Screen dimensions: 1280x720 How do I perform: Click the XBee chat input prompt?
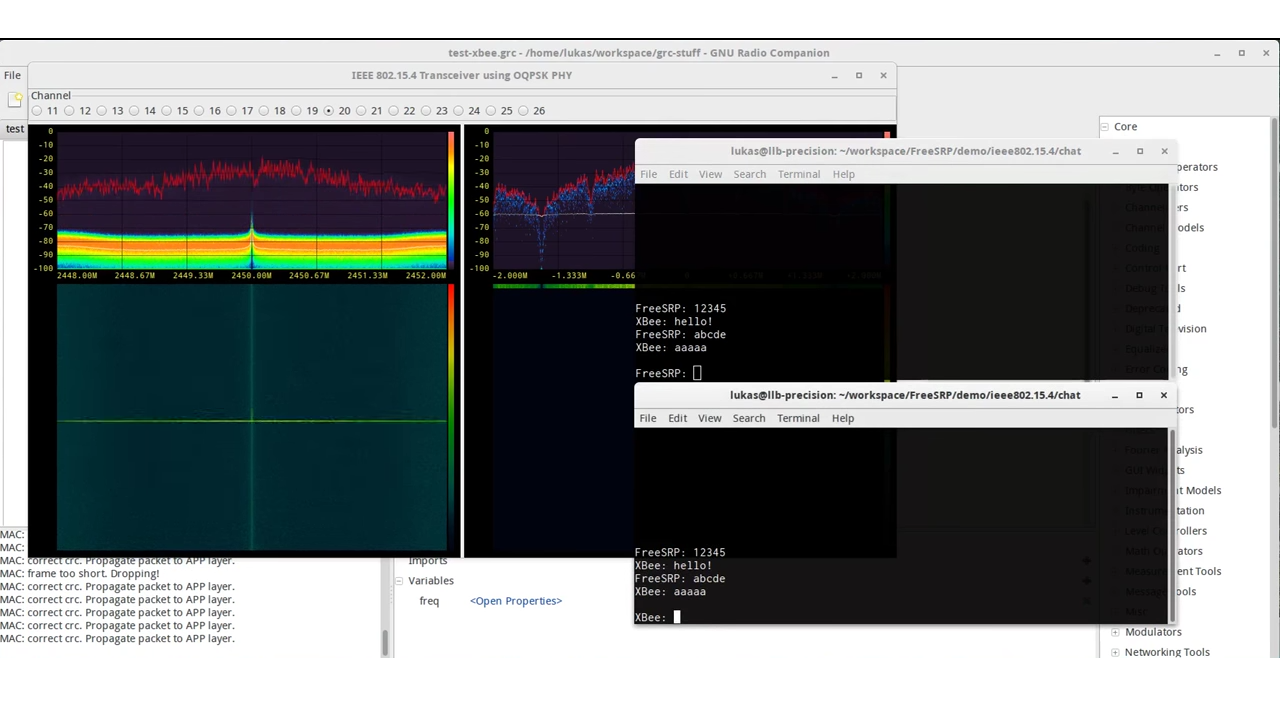click(x=678, y=617)
